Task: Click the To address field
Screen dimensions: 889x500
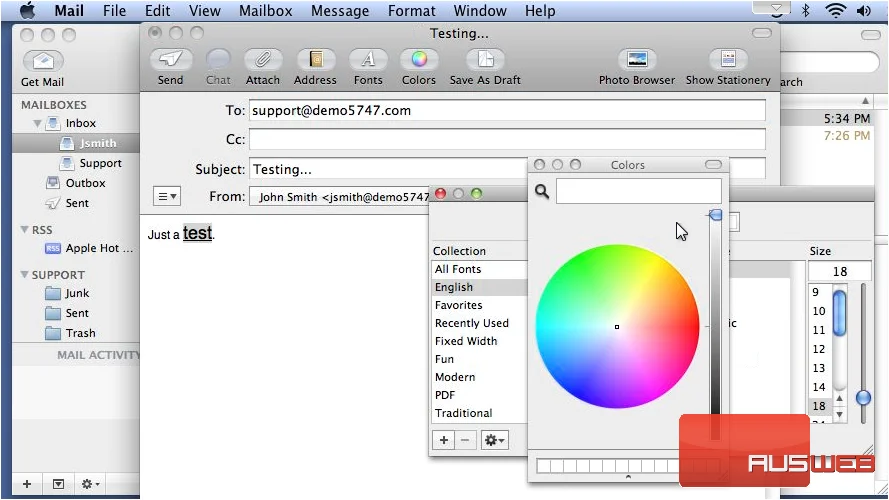Action: (507, 111)
